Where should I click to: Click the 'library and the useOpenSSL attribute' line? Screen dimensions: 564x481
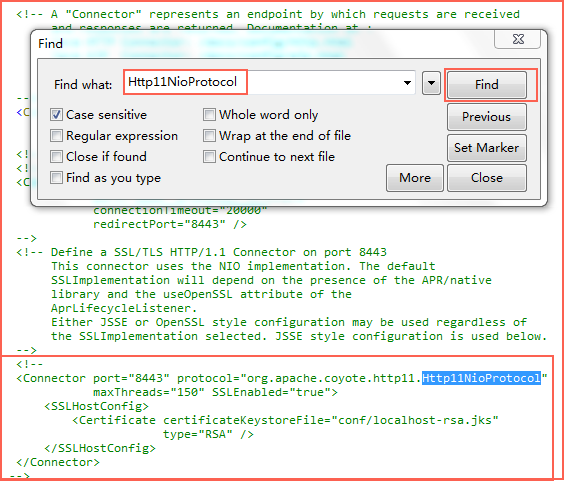point(201,294)
